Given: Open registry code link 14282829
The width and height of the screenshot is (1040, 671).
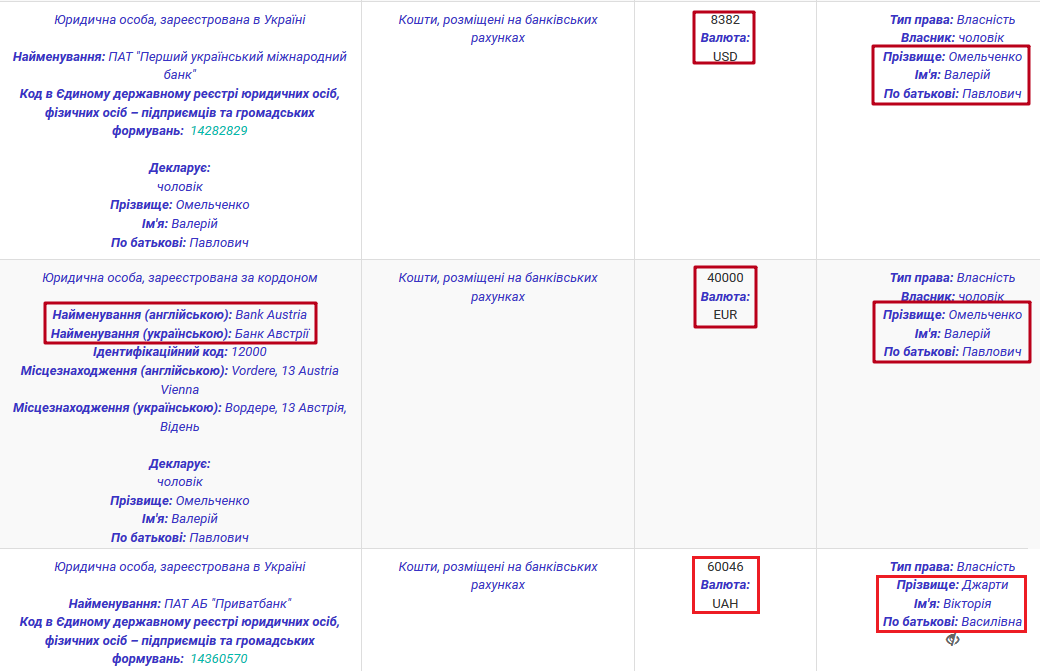Looking at the screenshot, I should click(218, 131).
